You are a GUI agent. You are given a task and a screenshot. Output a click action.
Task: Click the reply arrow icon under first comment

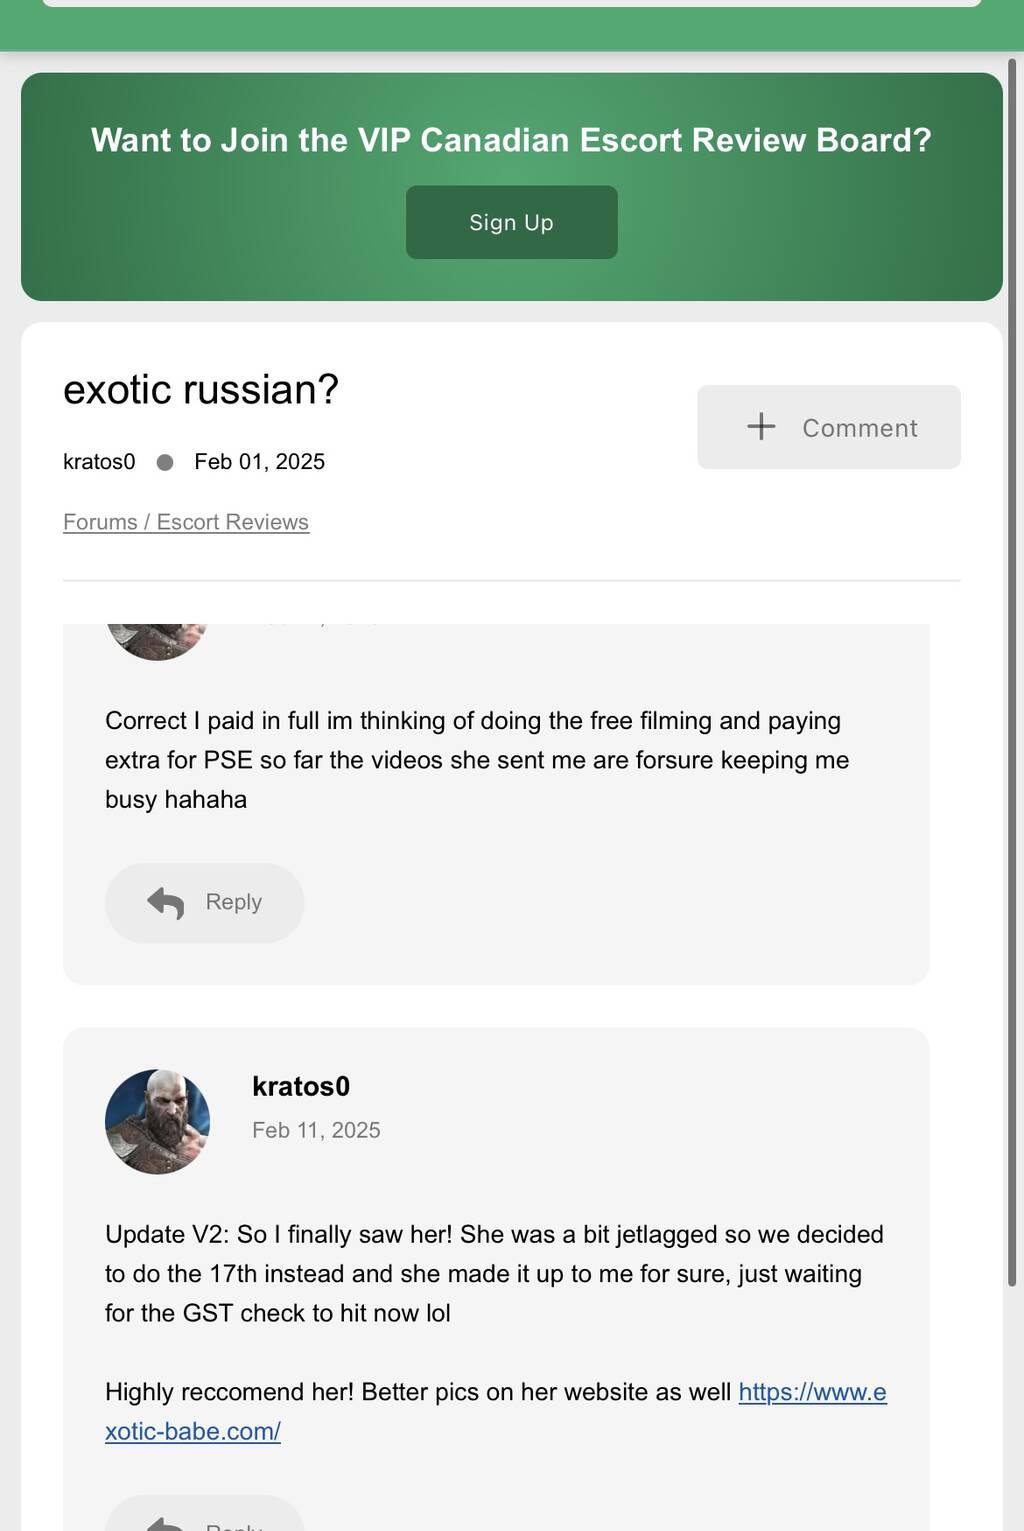(166, 903)
